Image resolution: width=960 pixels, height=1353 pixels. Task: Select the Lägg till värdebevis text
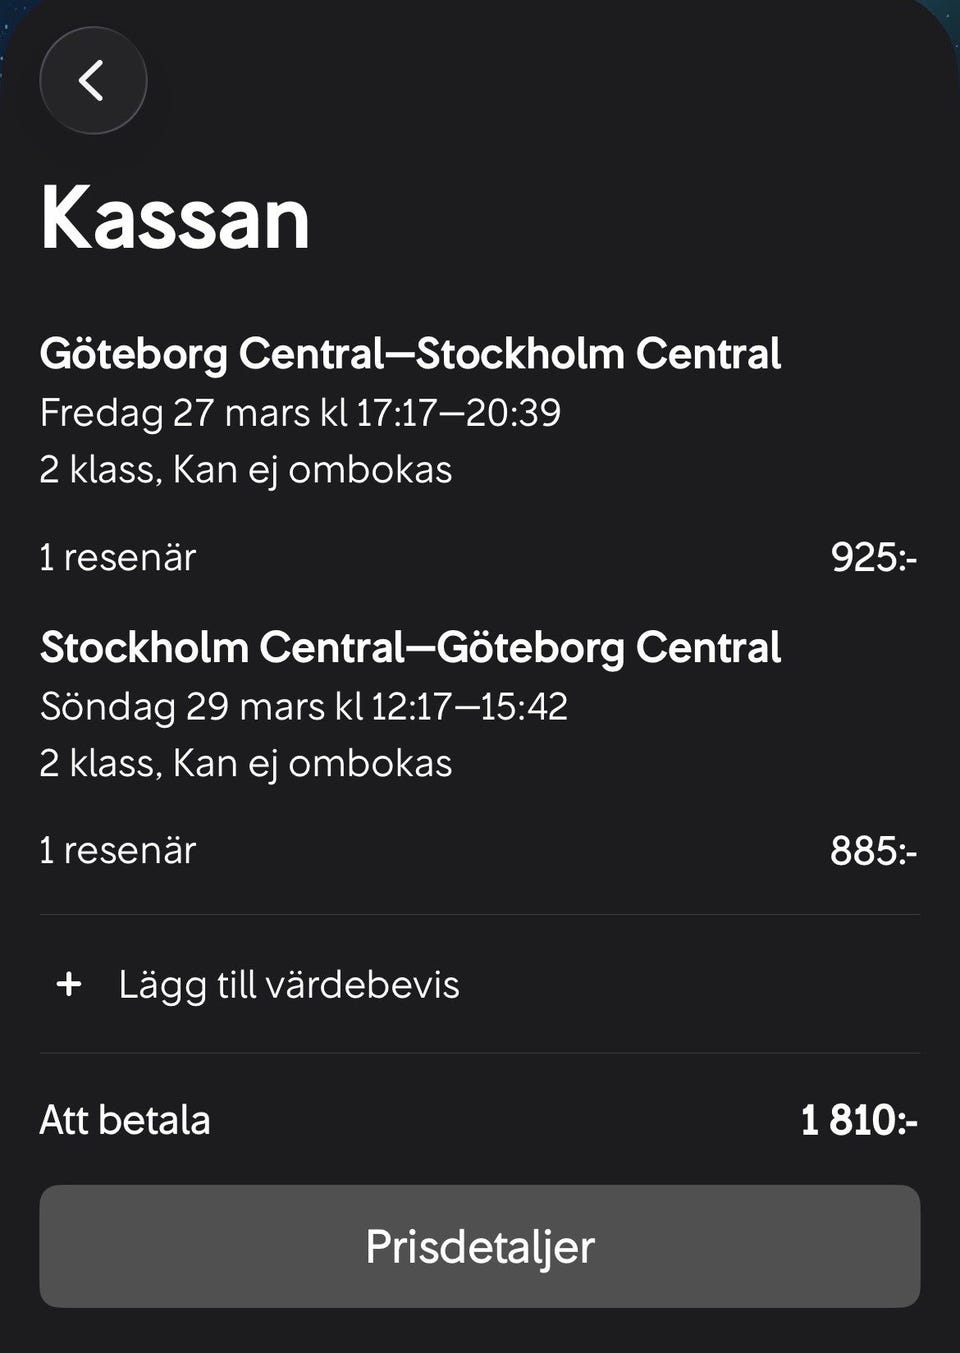click(288, 985)
